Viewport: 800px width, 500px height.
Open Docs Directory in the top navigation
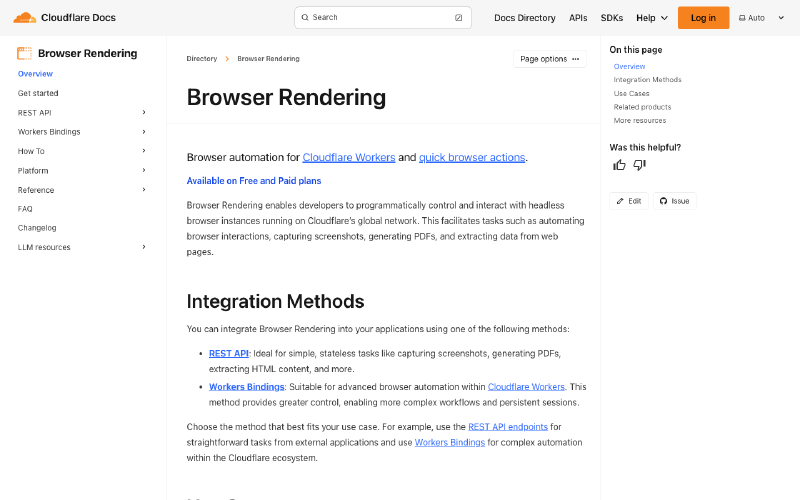(x=524, y=17)
